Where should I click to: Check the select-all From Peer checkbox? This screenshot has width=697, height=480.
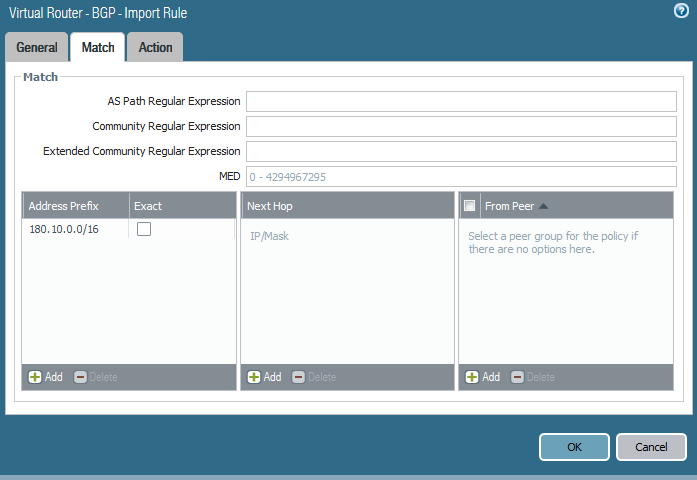click(x=470, y=206)
